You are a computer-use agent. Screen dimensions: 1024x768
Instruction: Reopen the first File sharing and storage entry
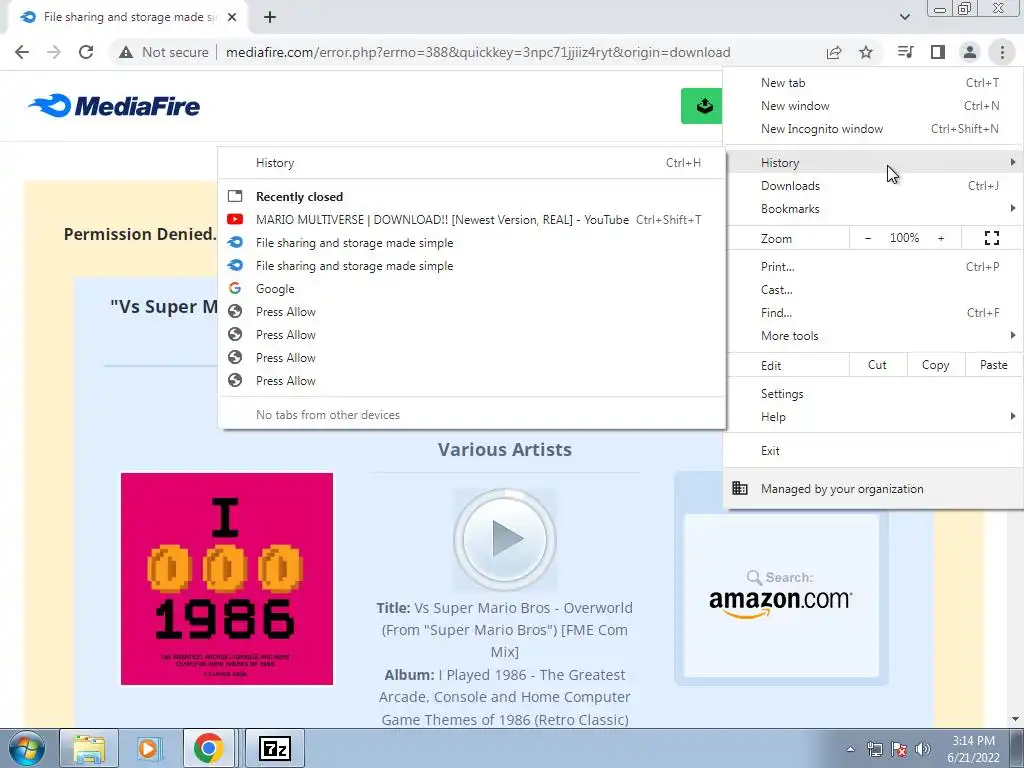point(472,243)
